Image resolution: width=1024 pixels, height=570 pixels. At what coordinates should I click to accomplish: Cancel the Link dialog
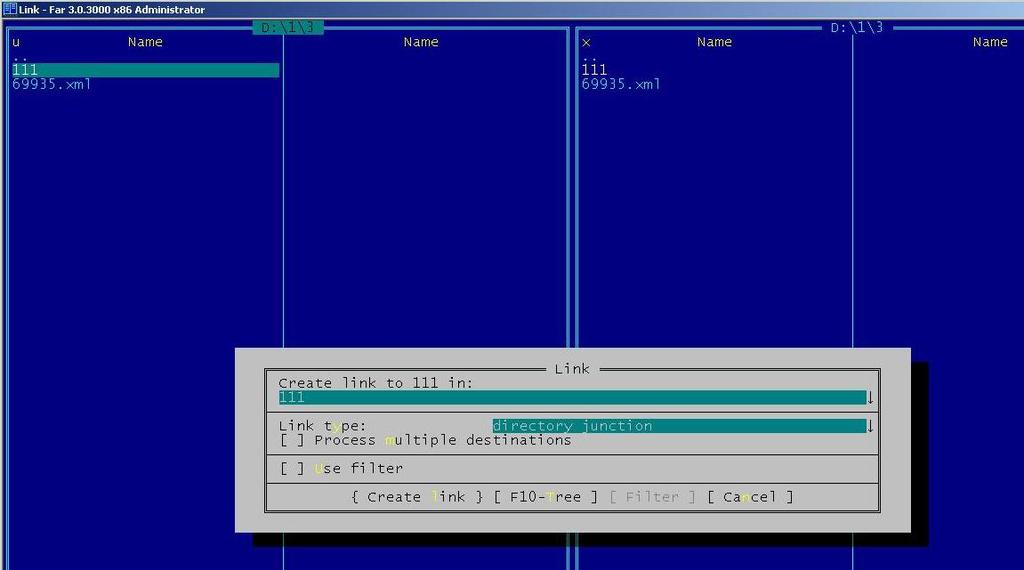click(x=750, y=497)
